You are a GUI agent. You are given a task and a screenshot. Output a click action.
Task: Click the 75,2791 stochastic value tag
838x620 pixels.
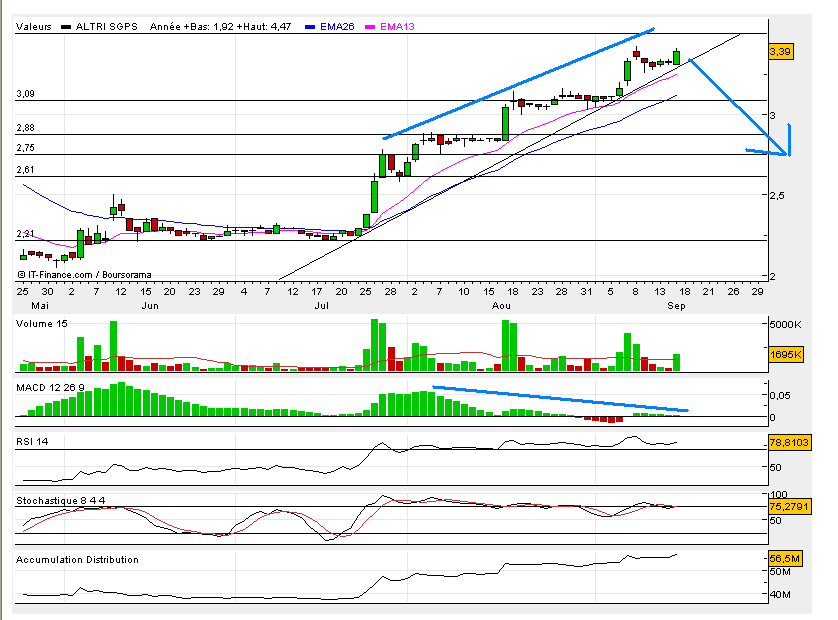click(x=789, y=506)
